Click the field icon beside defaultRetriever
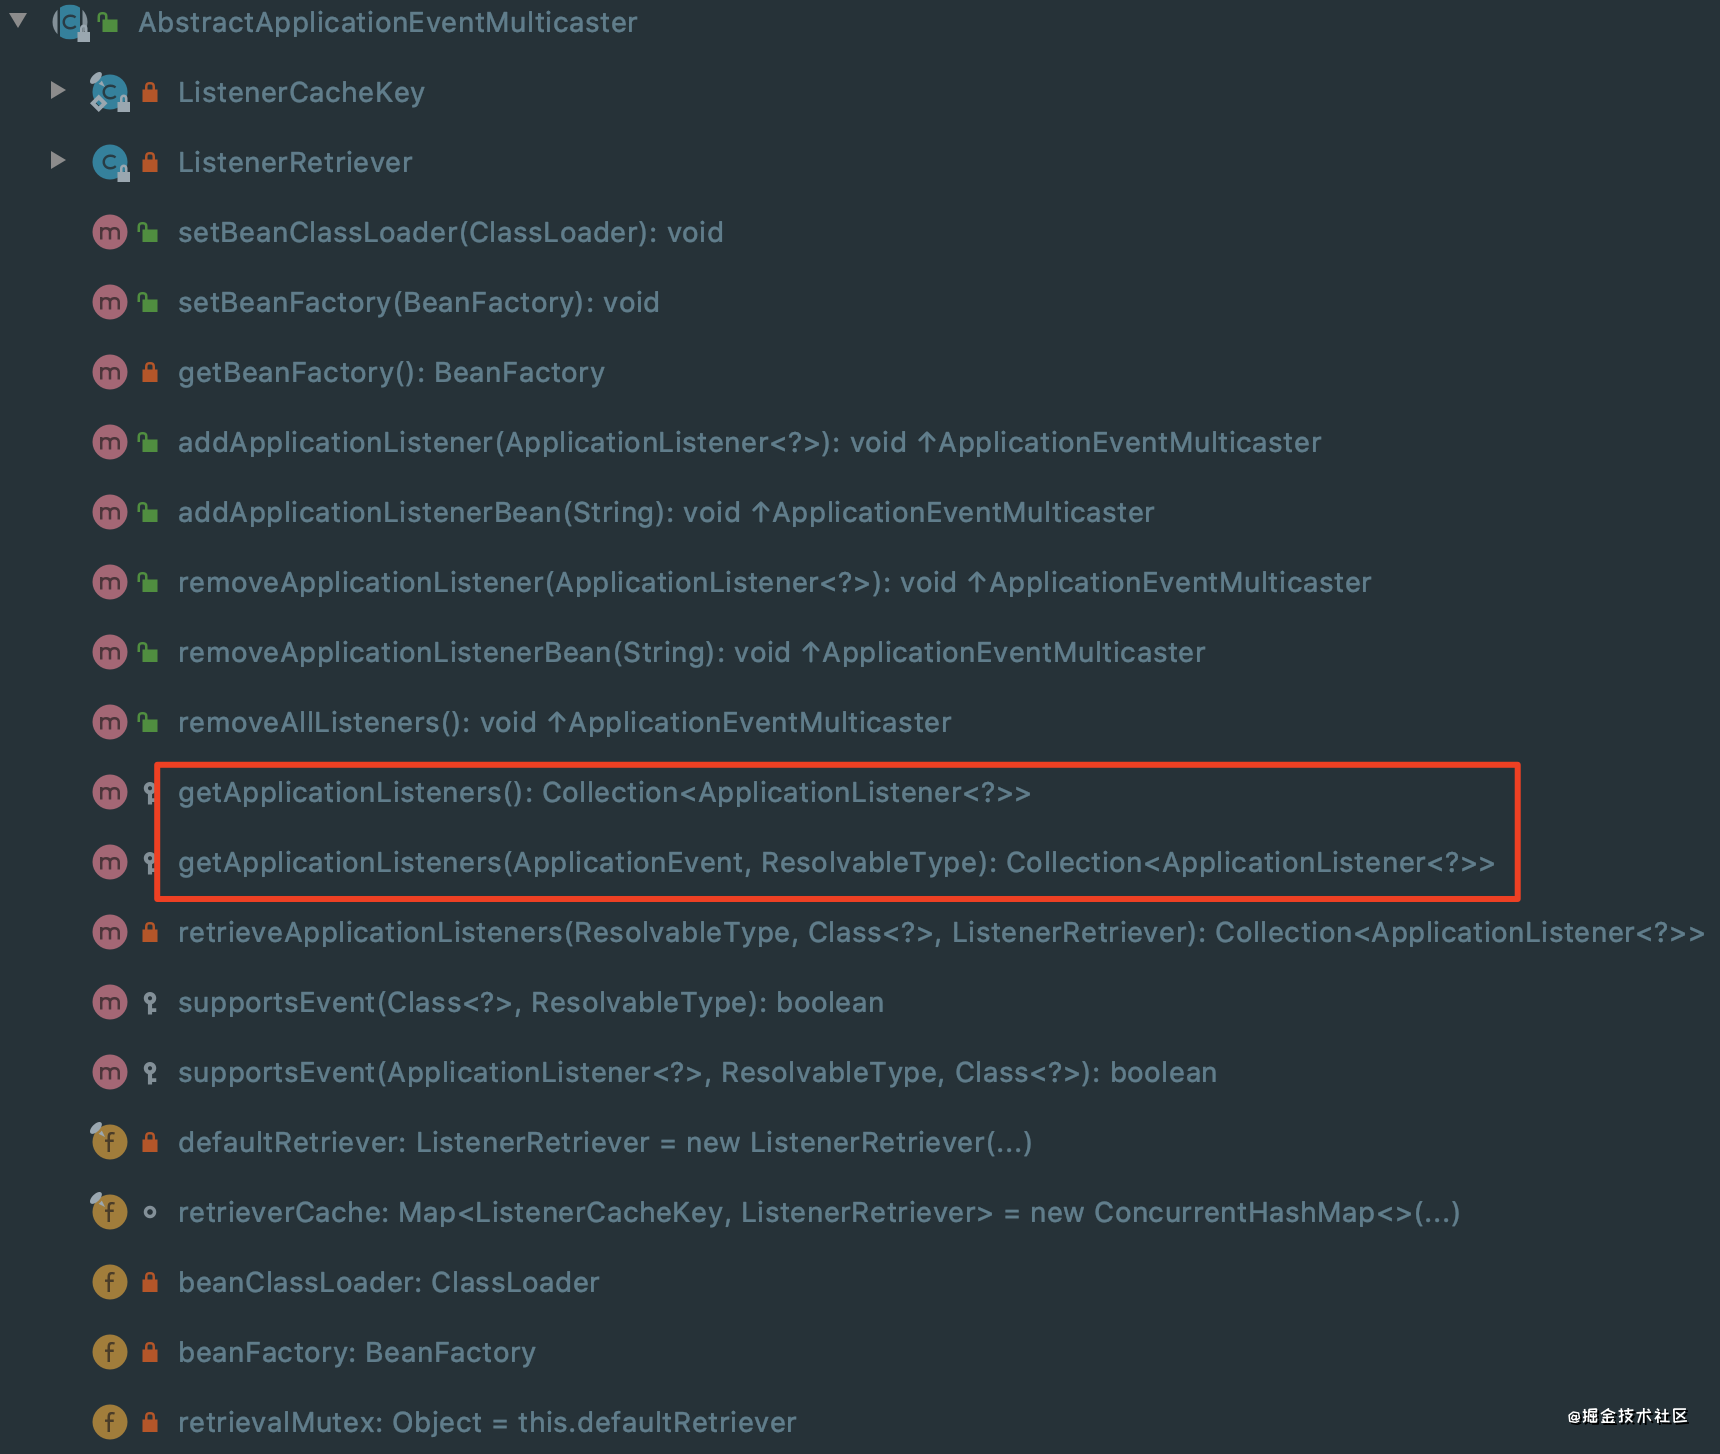Screen dimensions: 1720x1454 108,1141
